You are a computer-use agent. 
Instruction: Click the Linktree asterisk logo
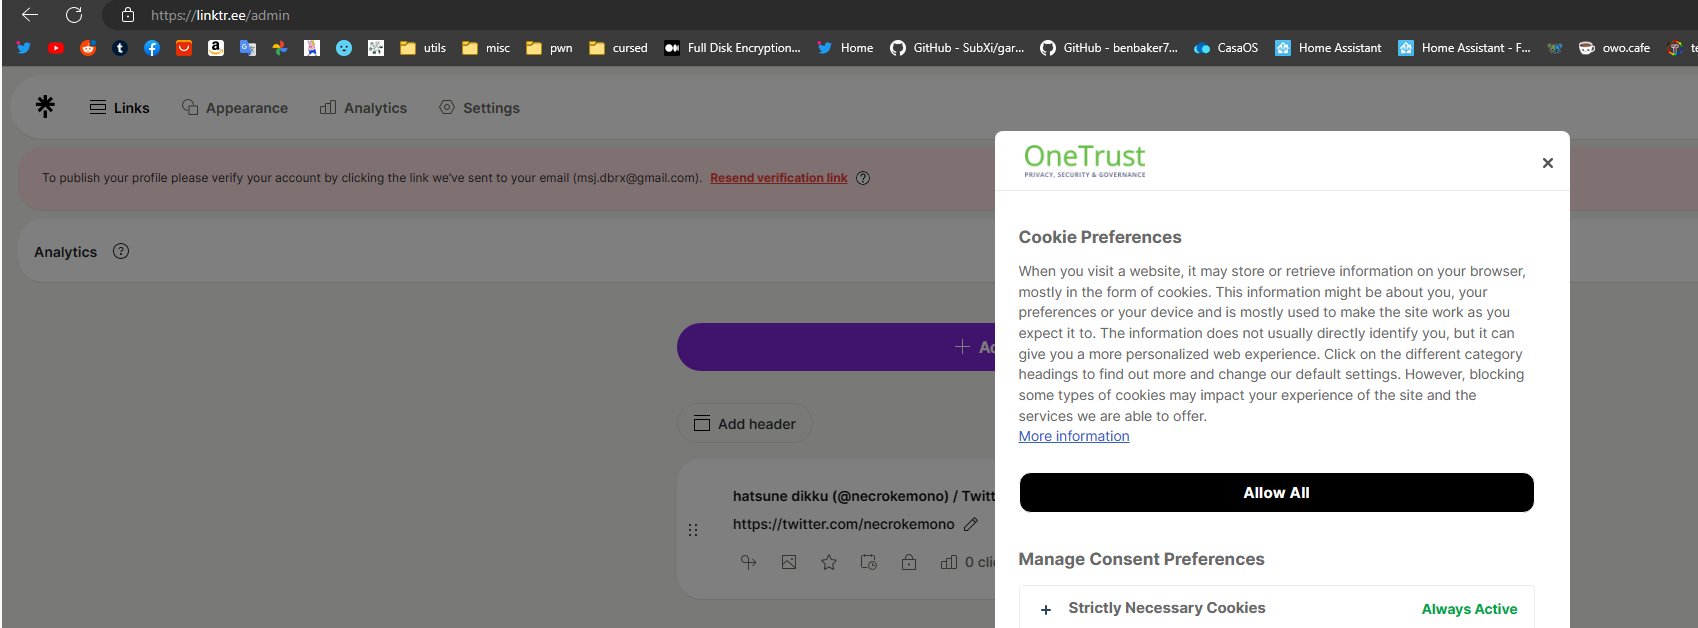pyautogui.click(x=45, y=106)
